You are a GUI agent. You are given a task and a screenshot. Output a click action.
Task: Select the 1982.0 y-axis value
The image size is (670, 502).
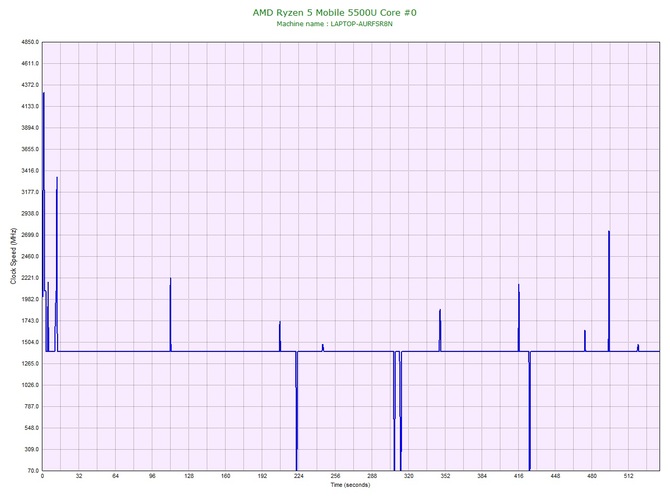30,299
